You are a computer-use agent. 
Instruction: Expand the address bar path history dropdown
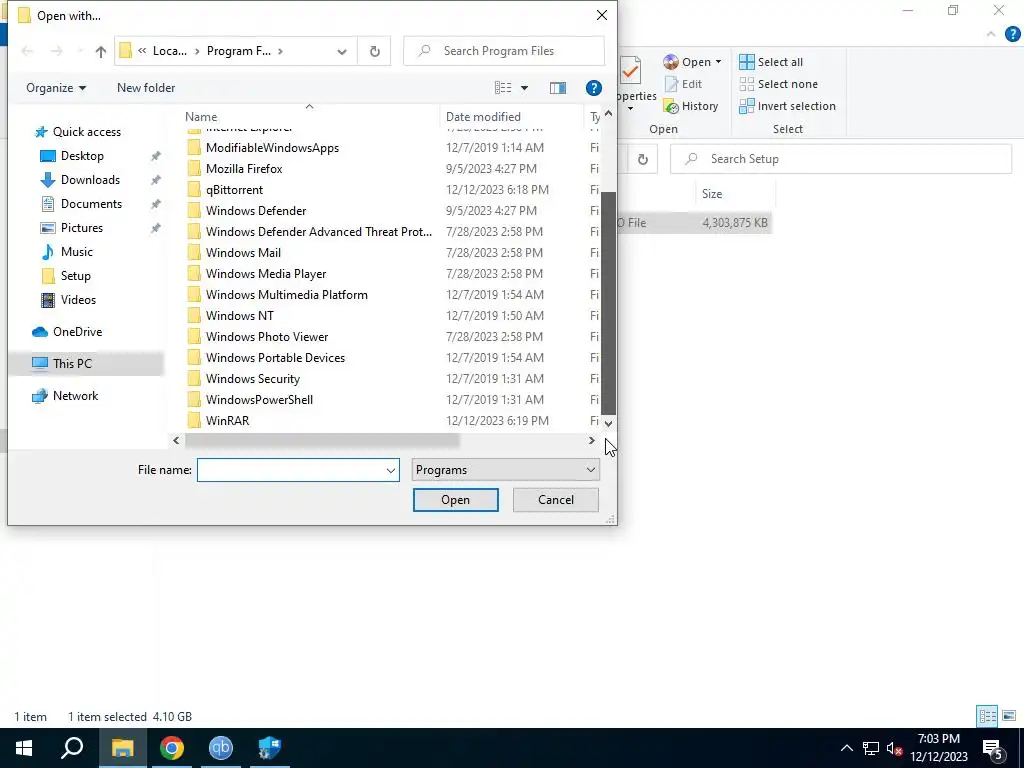[x=342, y=52]
